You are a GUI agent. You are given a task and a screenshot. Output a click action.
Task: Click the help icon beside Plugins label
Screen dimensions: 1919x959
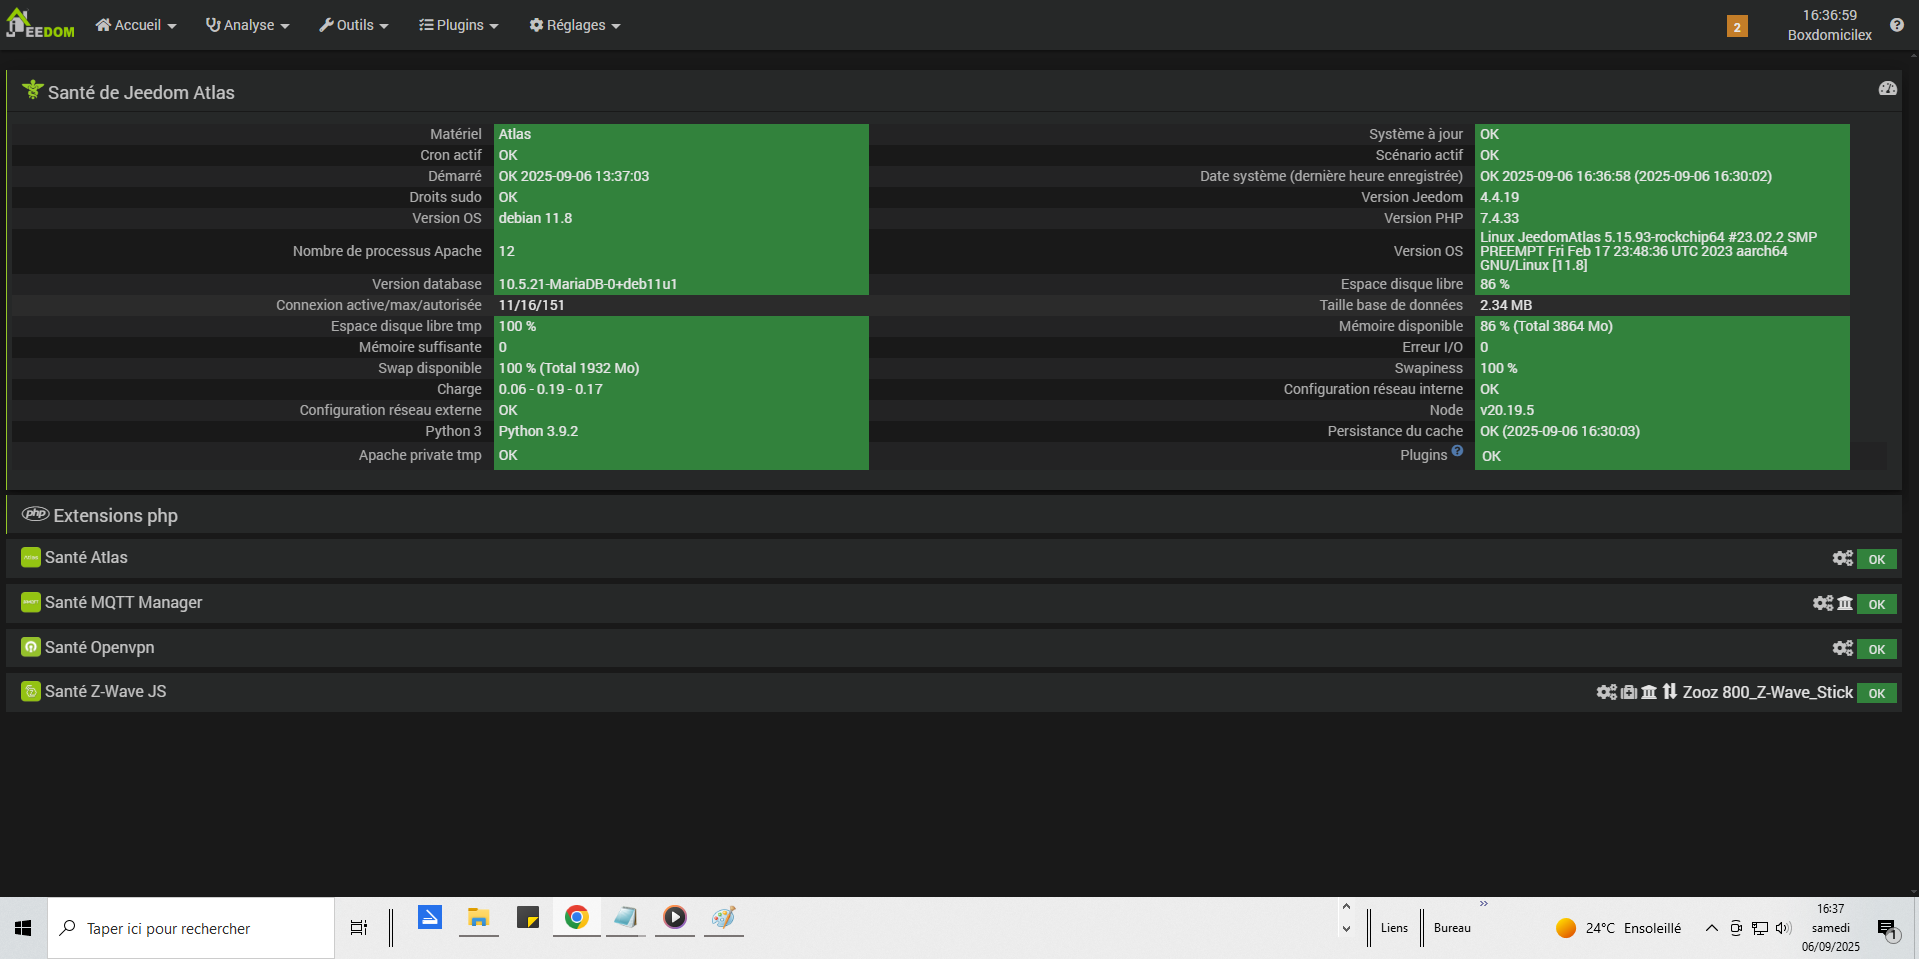pyautogui.click(x=1457, y=451)
